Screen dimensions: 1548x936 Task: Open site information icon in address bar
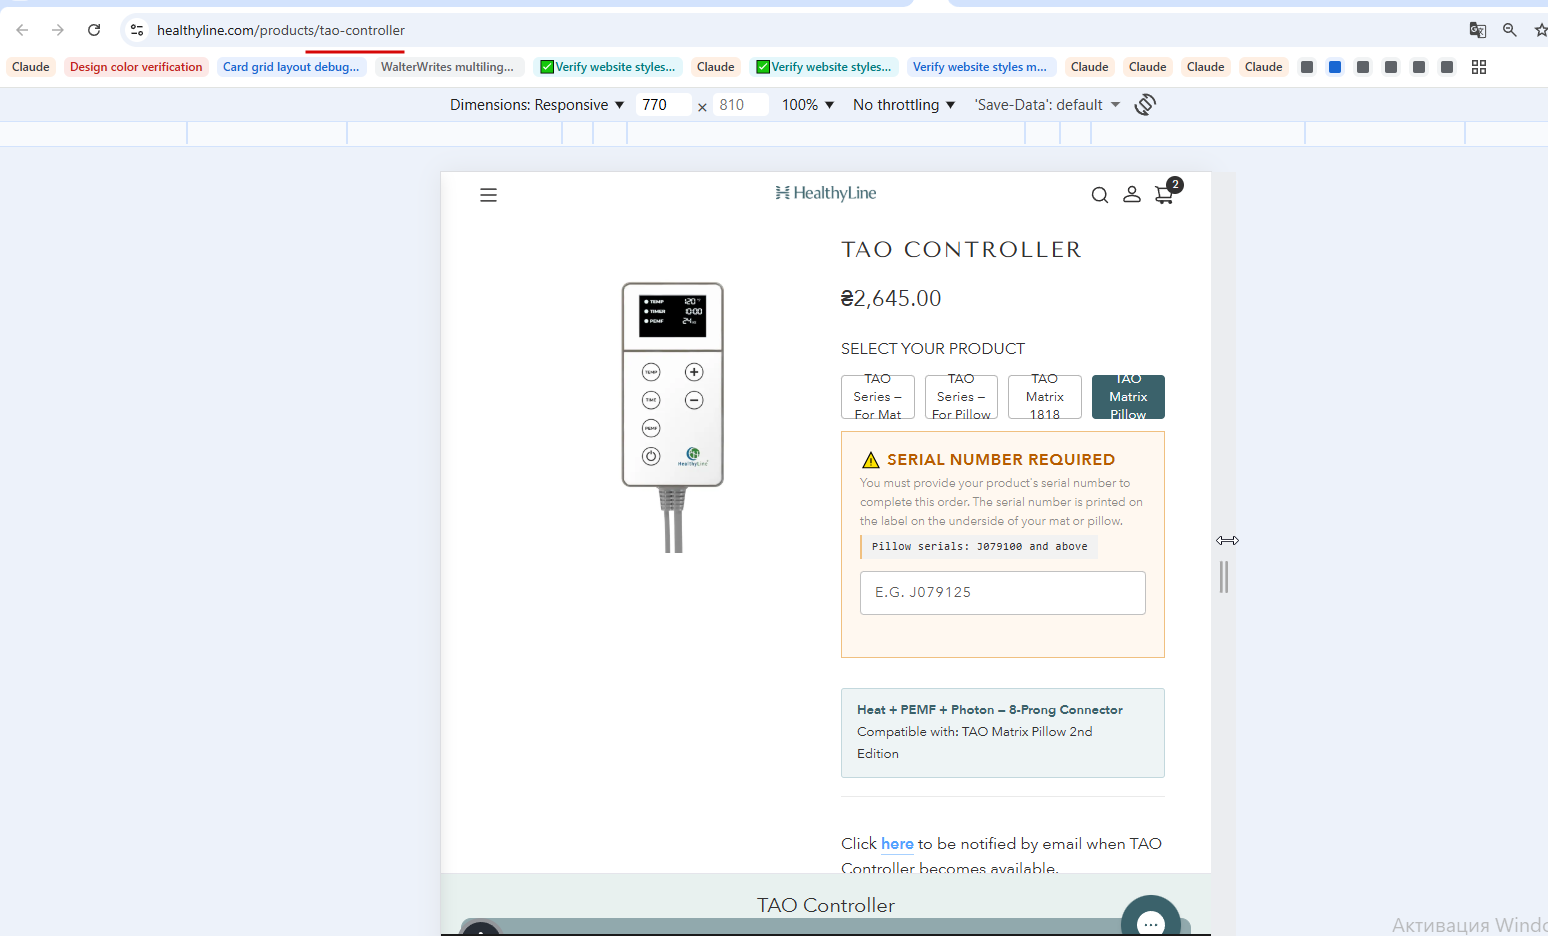coord(137,30)
